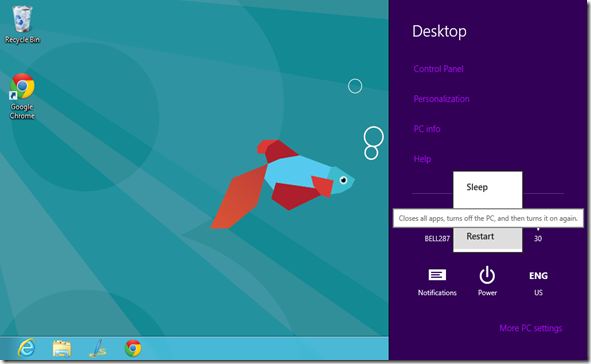Launch Internet Explorer from the taskbar
Image resolution: width=591 pixels, height=364 pixels.
(26, 348)
